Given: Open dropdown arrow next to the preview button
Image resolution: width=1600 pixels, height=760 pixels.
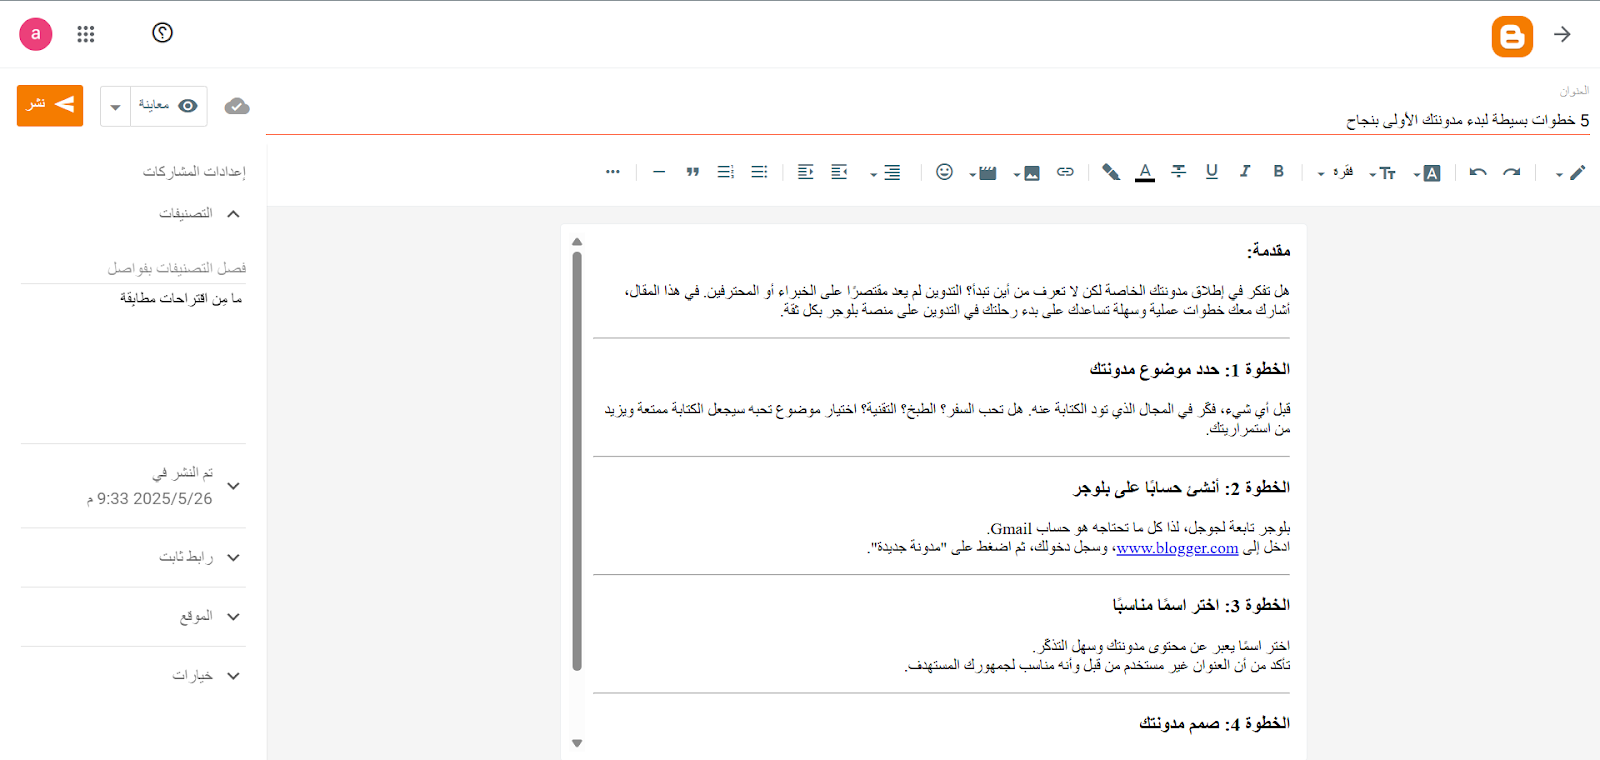Looking at the screenshot, I should (x=116, y=107).
